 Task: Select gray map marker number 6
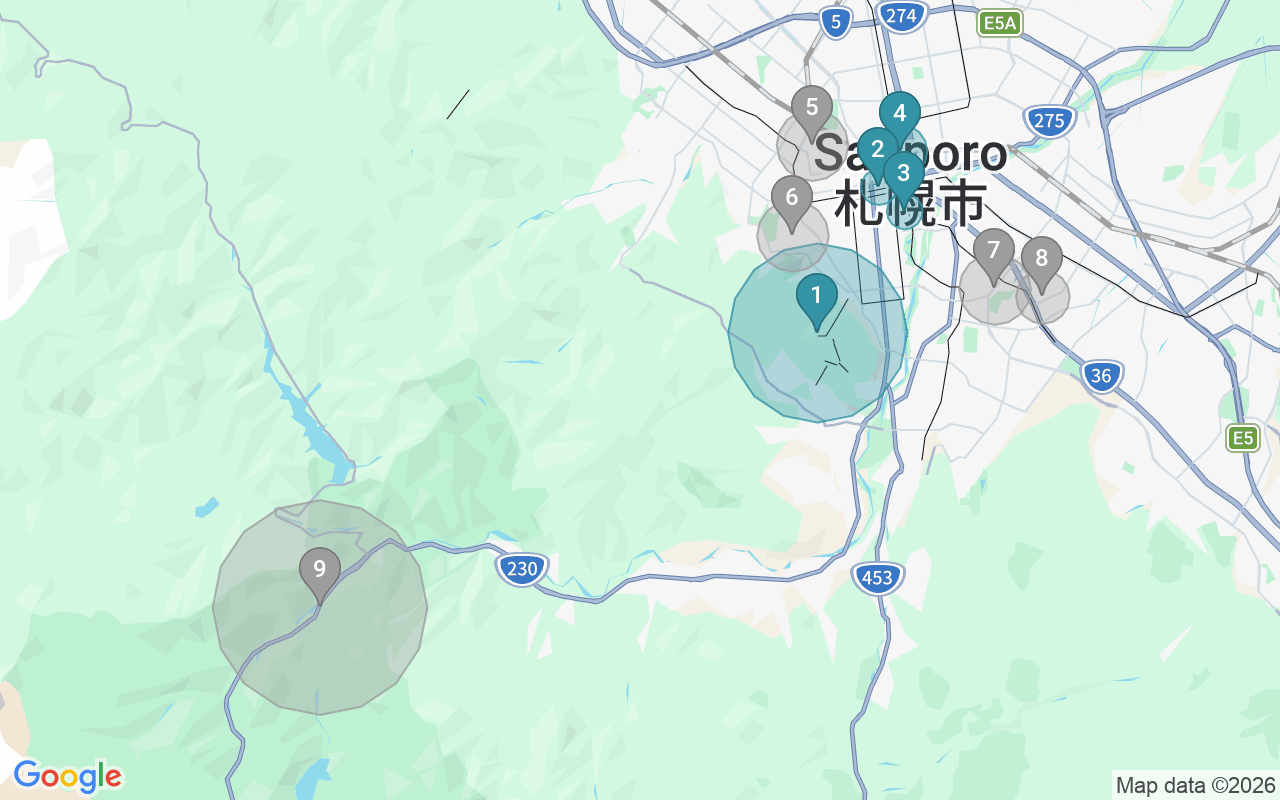click(x=792, y=204)
